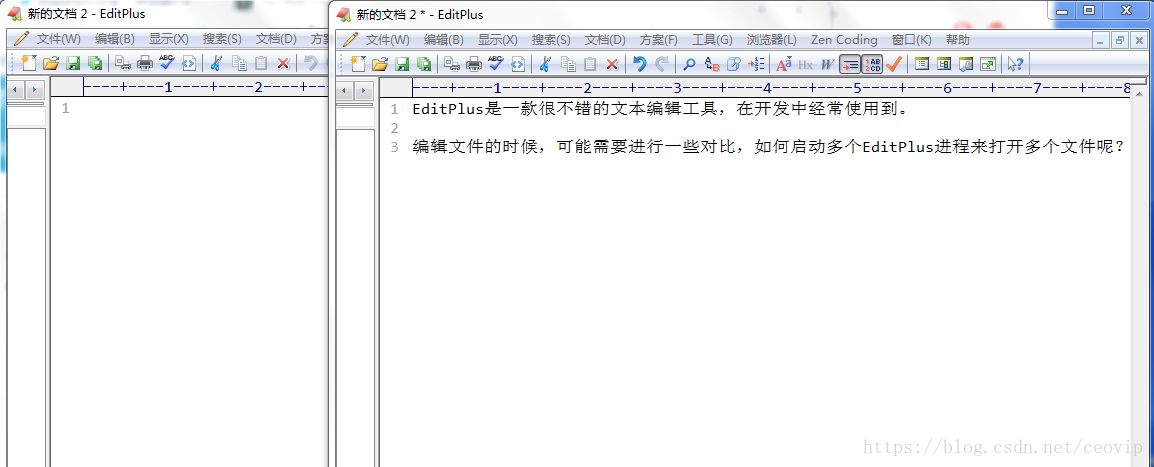Click the Copy icon in right window
Viewport: 1154px width, 467px height.
point(567,64)
